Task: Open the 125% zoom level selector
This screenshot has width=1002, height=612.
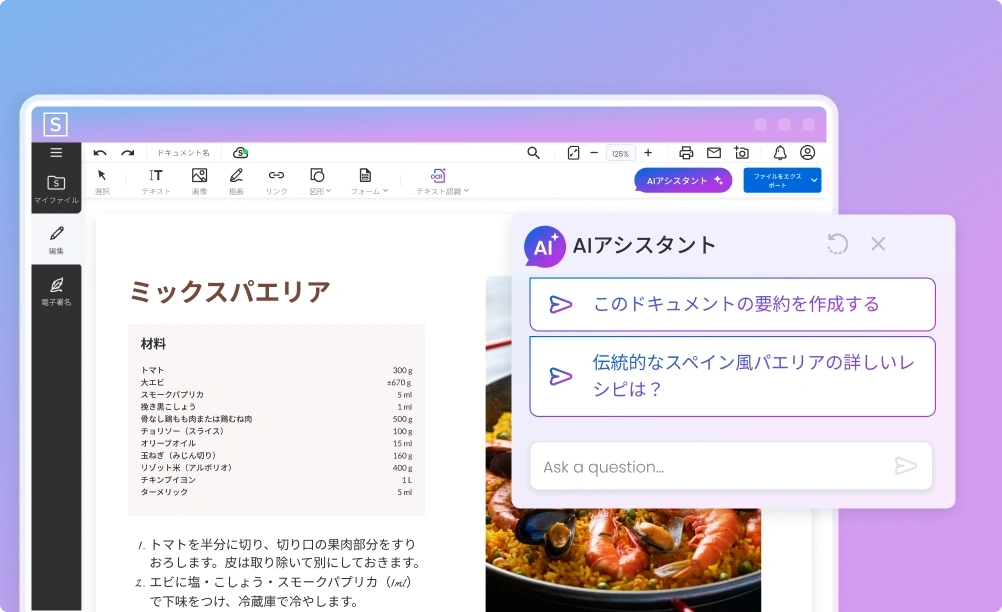Action: [620, 152]
